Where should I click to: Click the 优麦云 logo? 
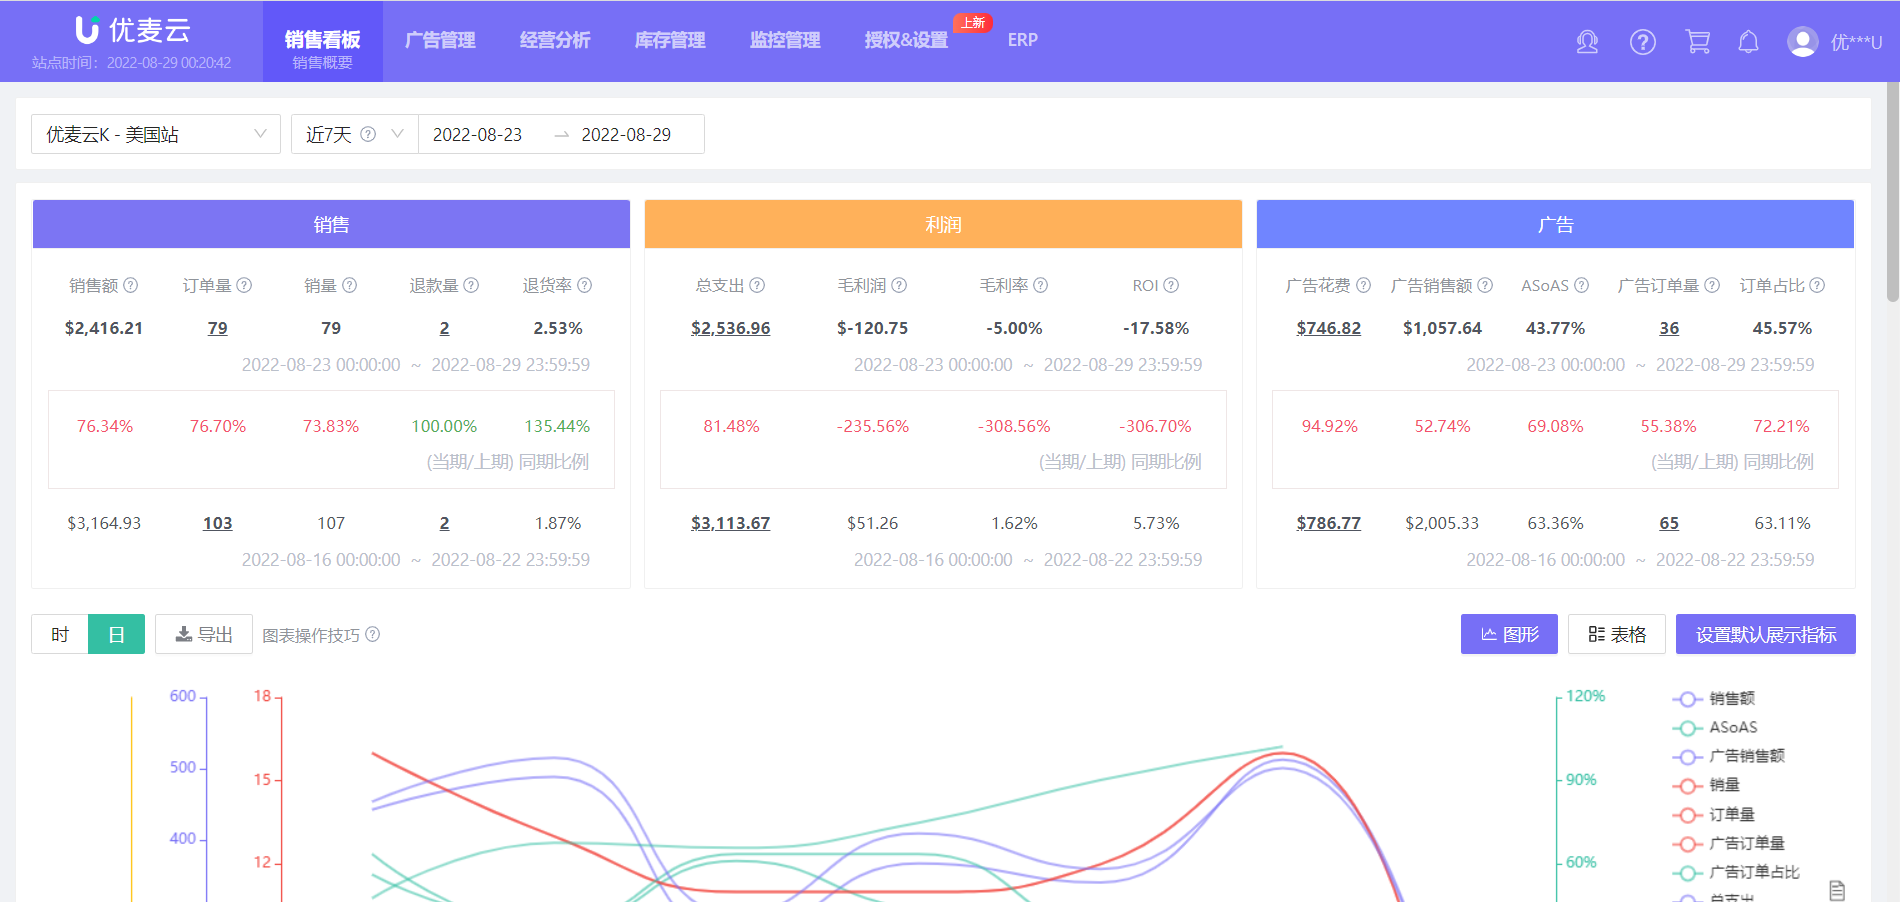coord(133,30)
